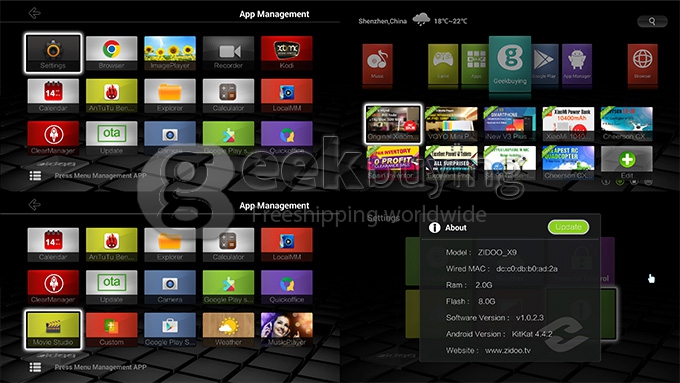Go back from lower App Management screen

pos(34,205)
